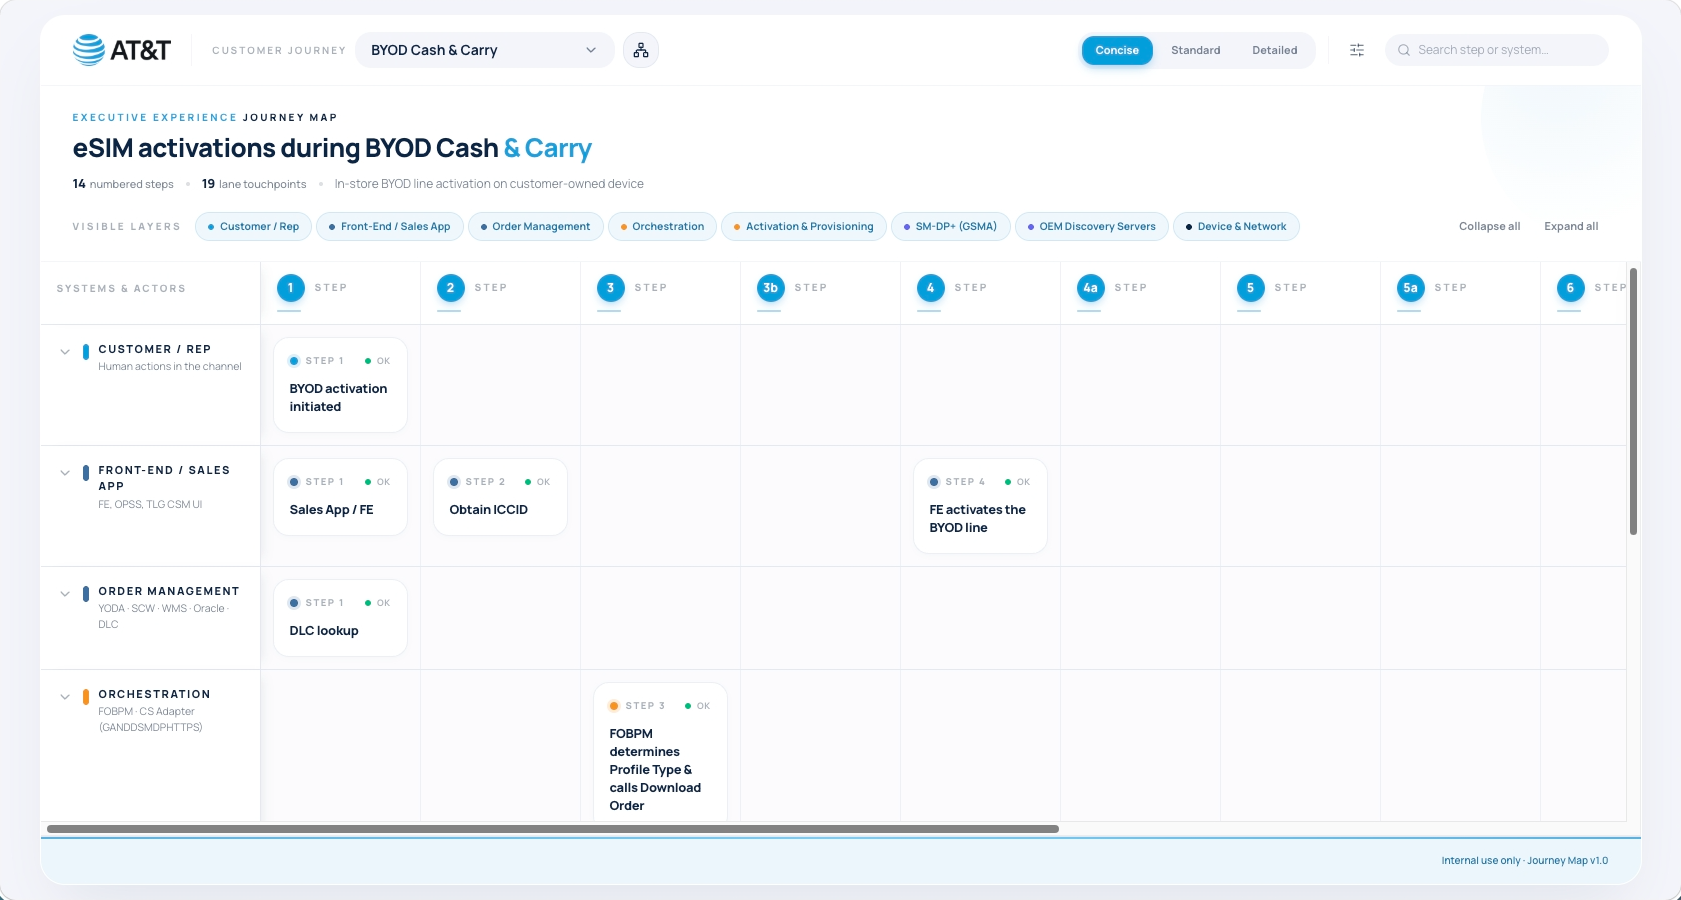Toggle the OEM Discovery Servers layer chip

(1092, 227)
